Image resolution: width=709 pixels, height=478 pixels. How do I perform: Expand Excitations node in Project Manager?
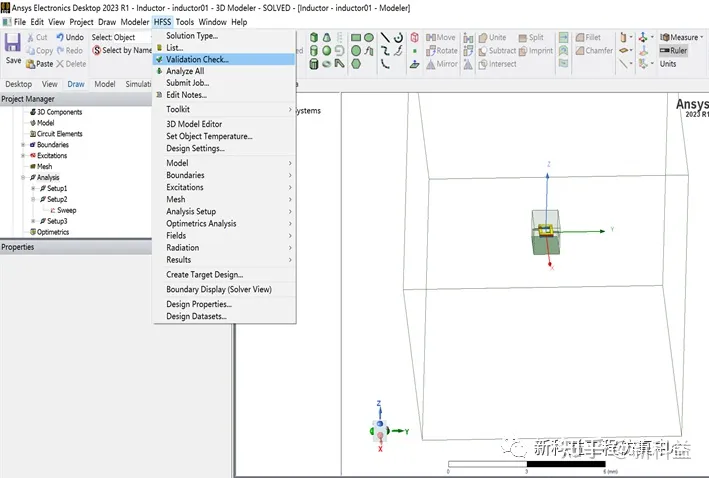23,156
